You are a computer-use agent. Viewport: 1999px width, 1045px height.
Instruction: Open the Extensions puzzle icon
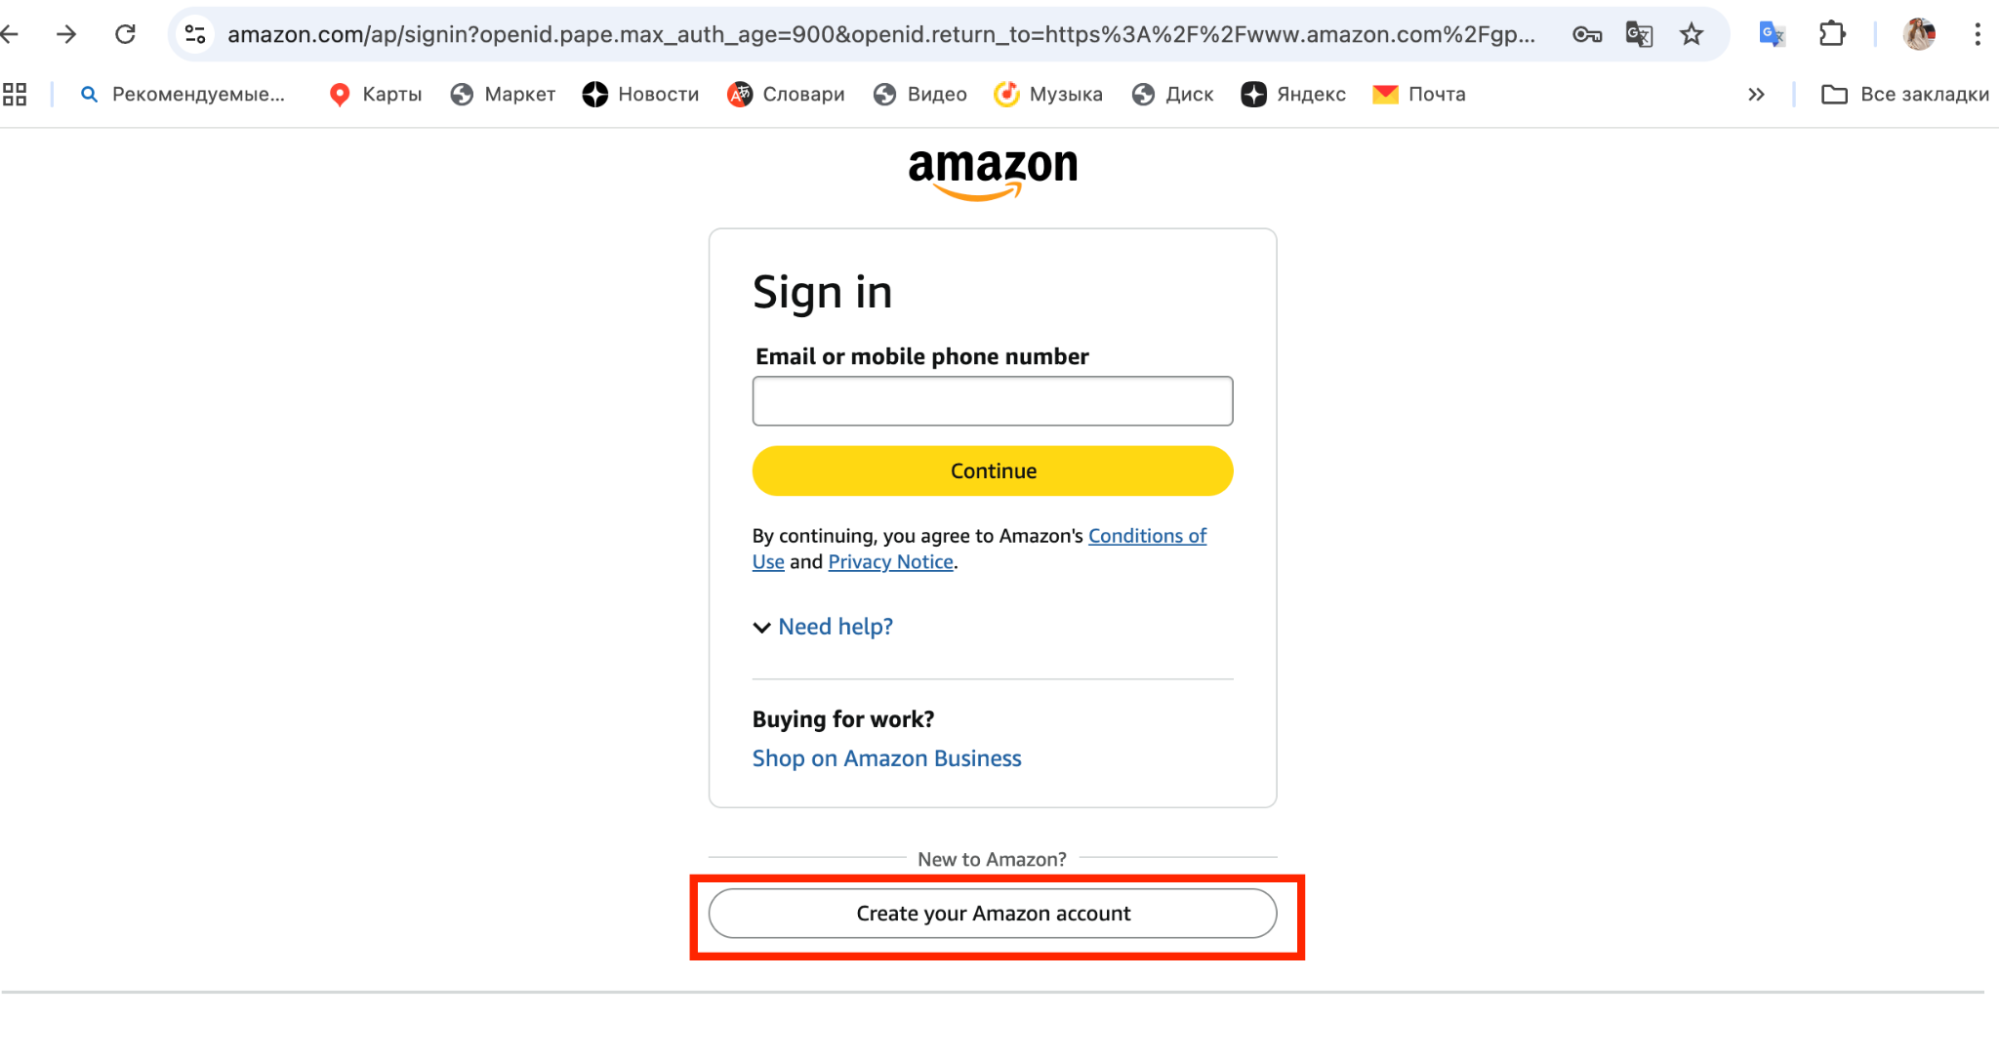coord(1832,35)
